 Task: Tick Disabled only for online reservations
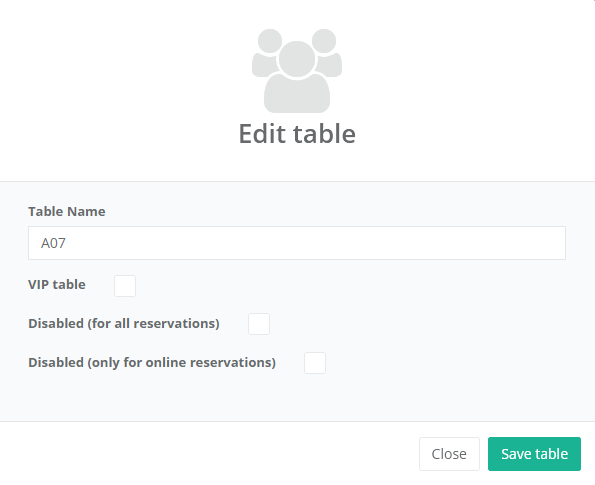(x=315, y=363)
